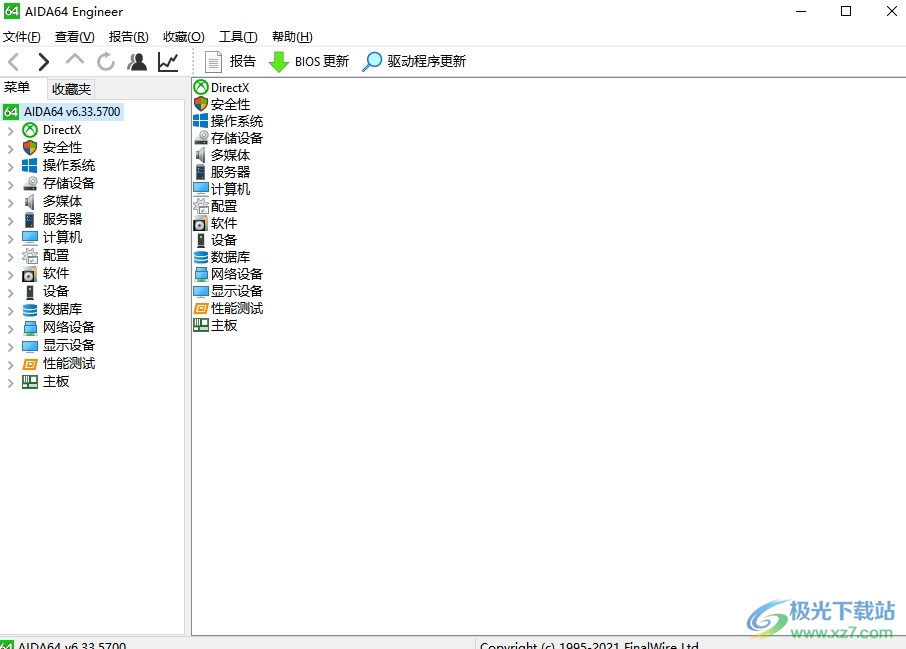Click the 驱动程序更新 toolbar label
This screenshot has height=649, width=906.
[x=426, y=61]
